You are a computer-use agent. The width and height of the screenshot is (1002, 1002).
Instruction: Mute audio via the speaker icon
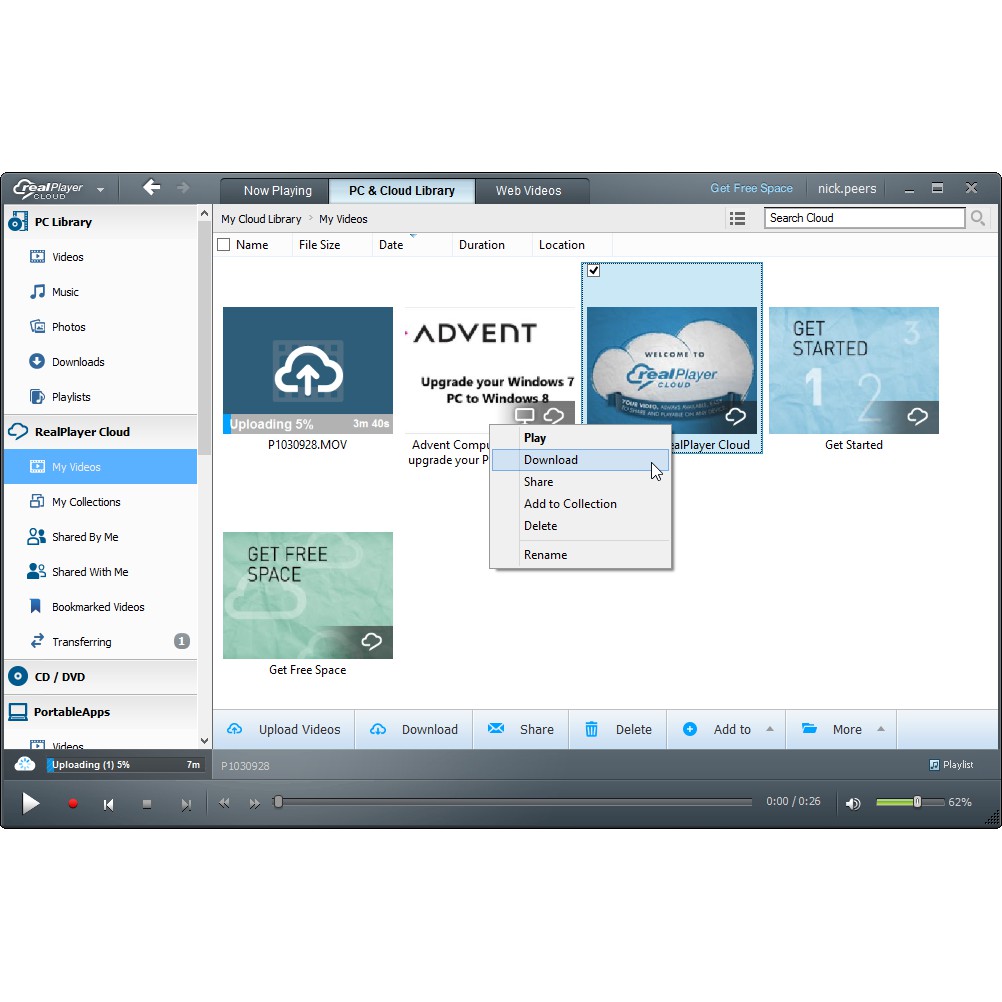point(853,803)
